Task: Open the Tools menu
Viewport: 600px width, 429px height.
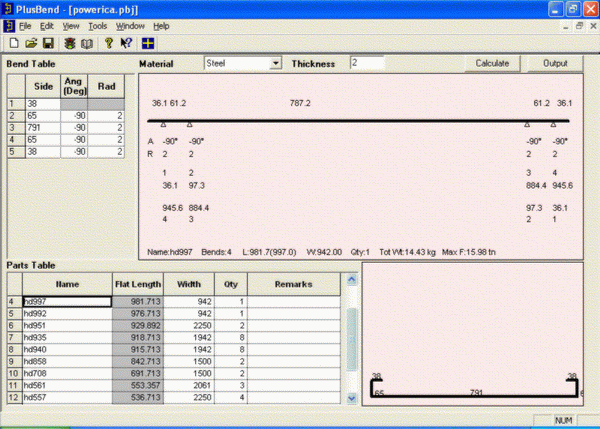Action: click(97, 25)
